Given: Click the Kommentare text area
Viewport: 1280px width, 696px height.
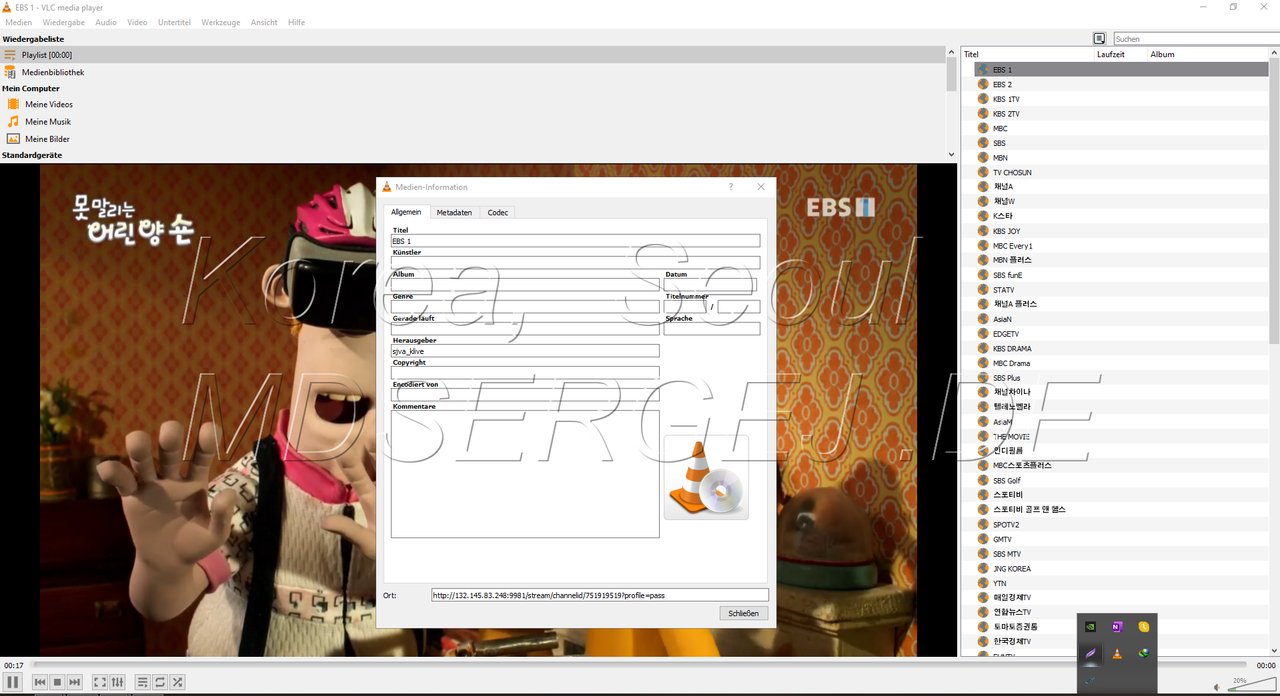Looking at the screenshot, I should click(525, 474).
